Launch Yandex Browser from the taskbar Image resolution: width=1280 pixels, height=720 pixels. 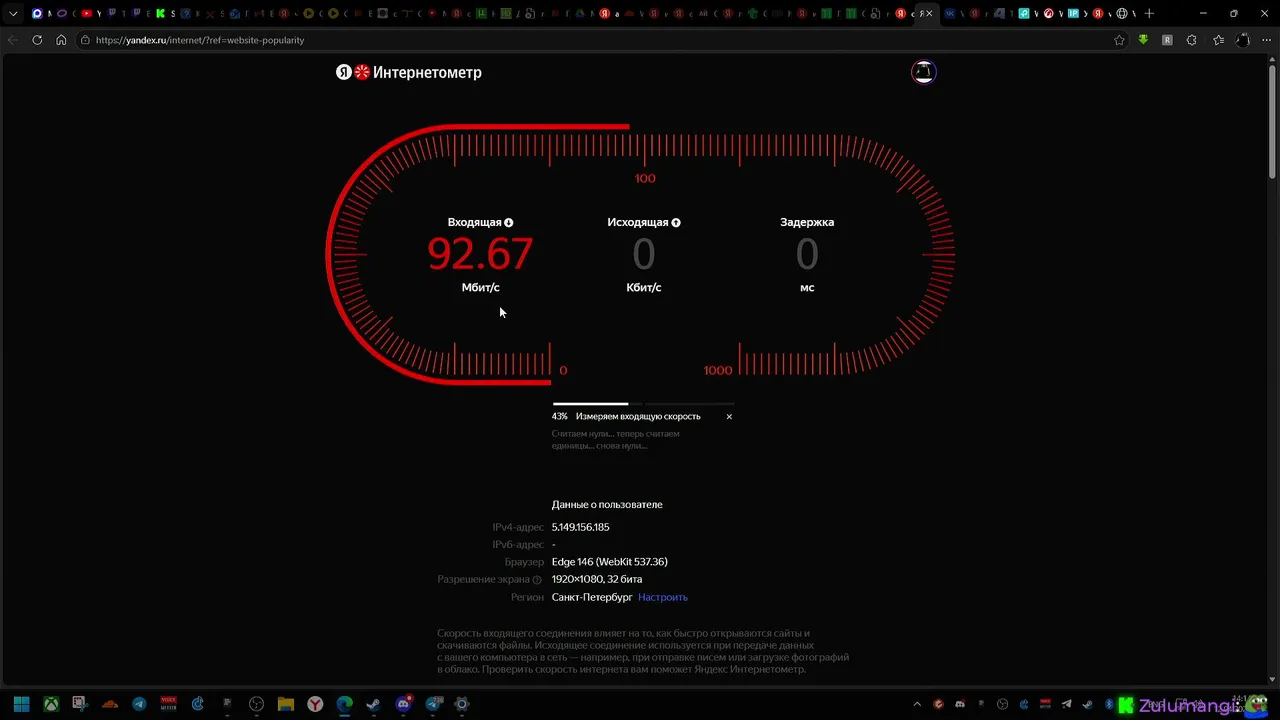(x=315, y=704)
